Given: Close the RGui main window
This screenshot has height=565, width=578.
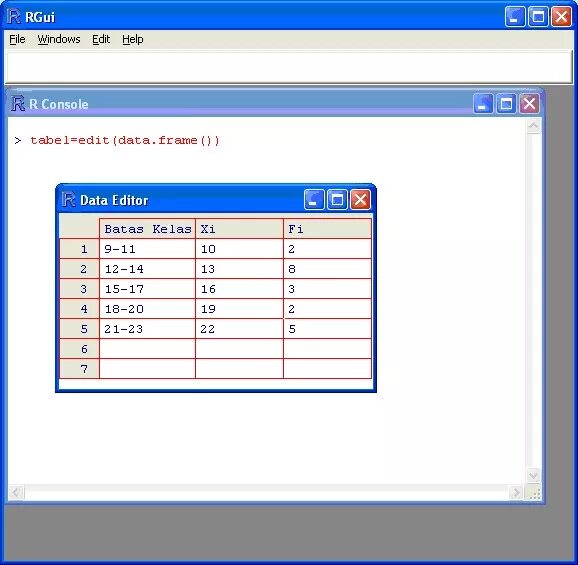Looking at the screenshot, I should coord(561,17).
